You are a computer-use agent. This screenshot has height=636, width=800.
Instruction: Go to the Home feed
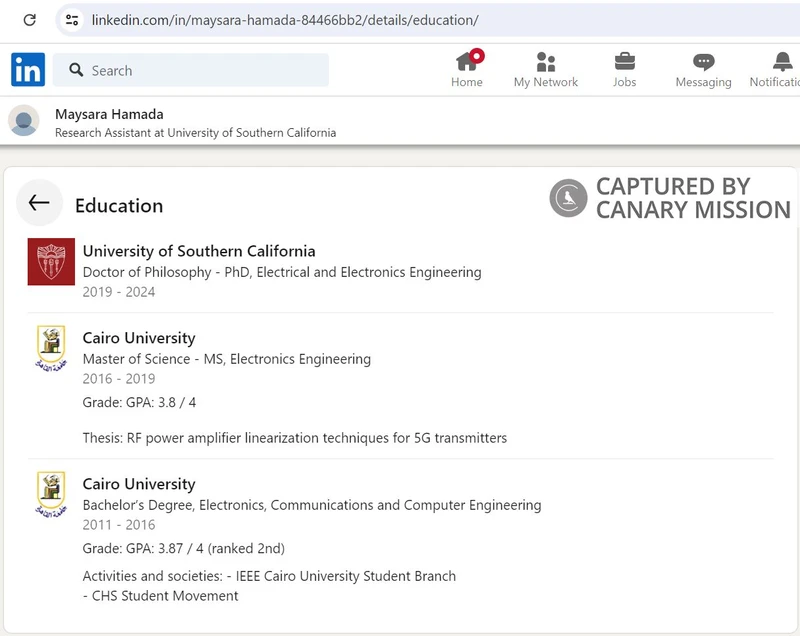467,69
